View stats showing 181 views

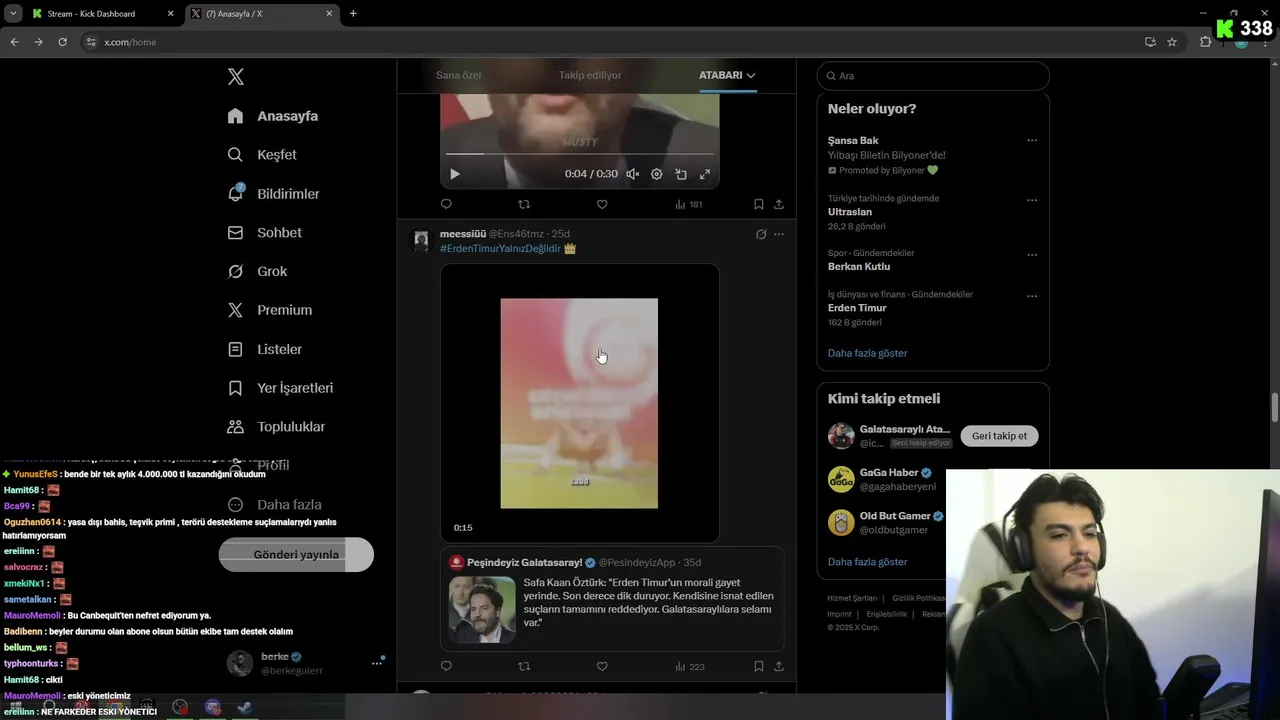tap(689, 204)
